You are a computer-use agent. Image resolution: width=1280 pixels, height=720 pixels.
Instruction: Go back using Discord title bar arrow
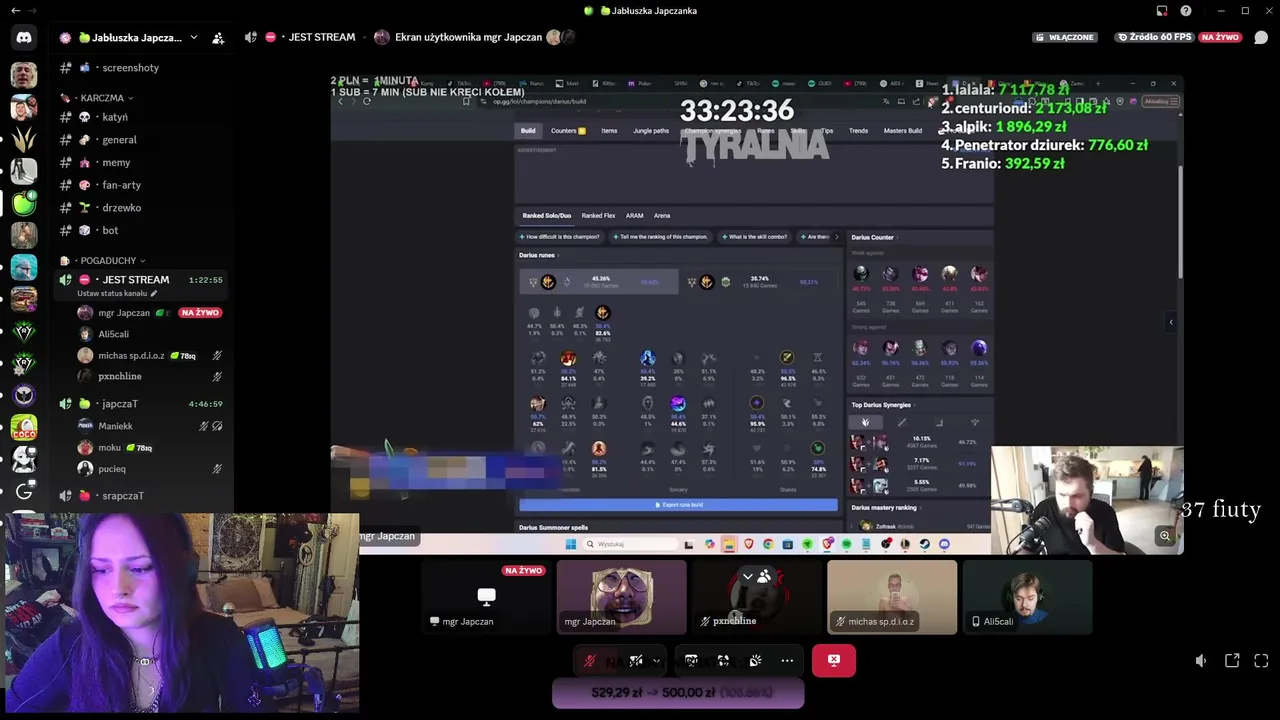click(15, 11)
